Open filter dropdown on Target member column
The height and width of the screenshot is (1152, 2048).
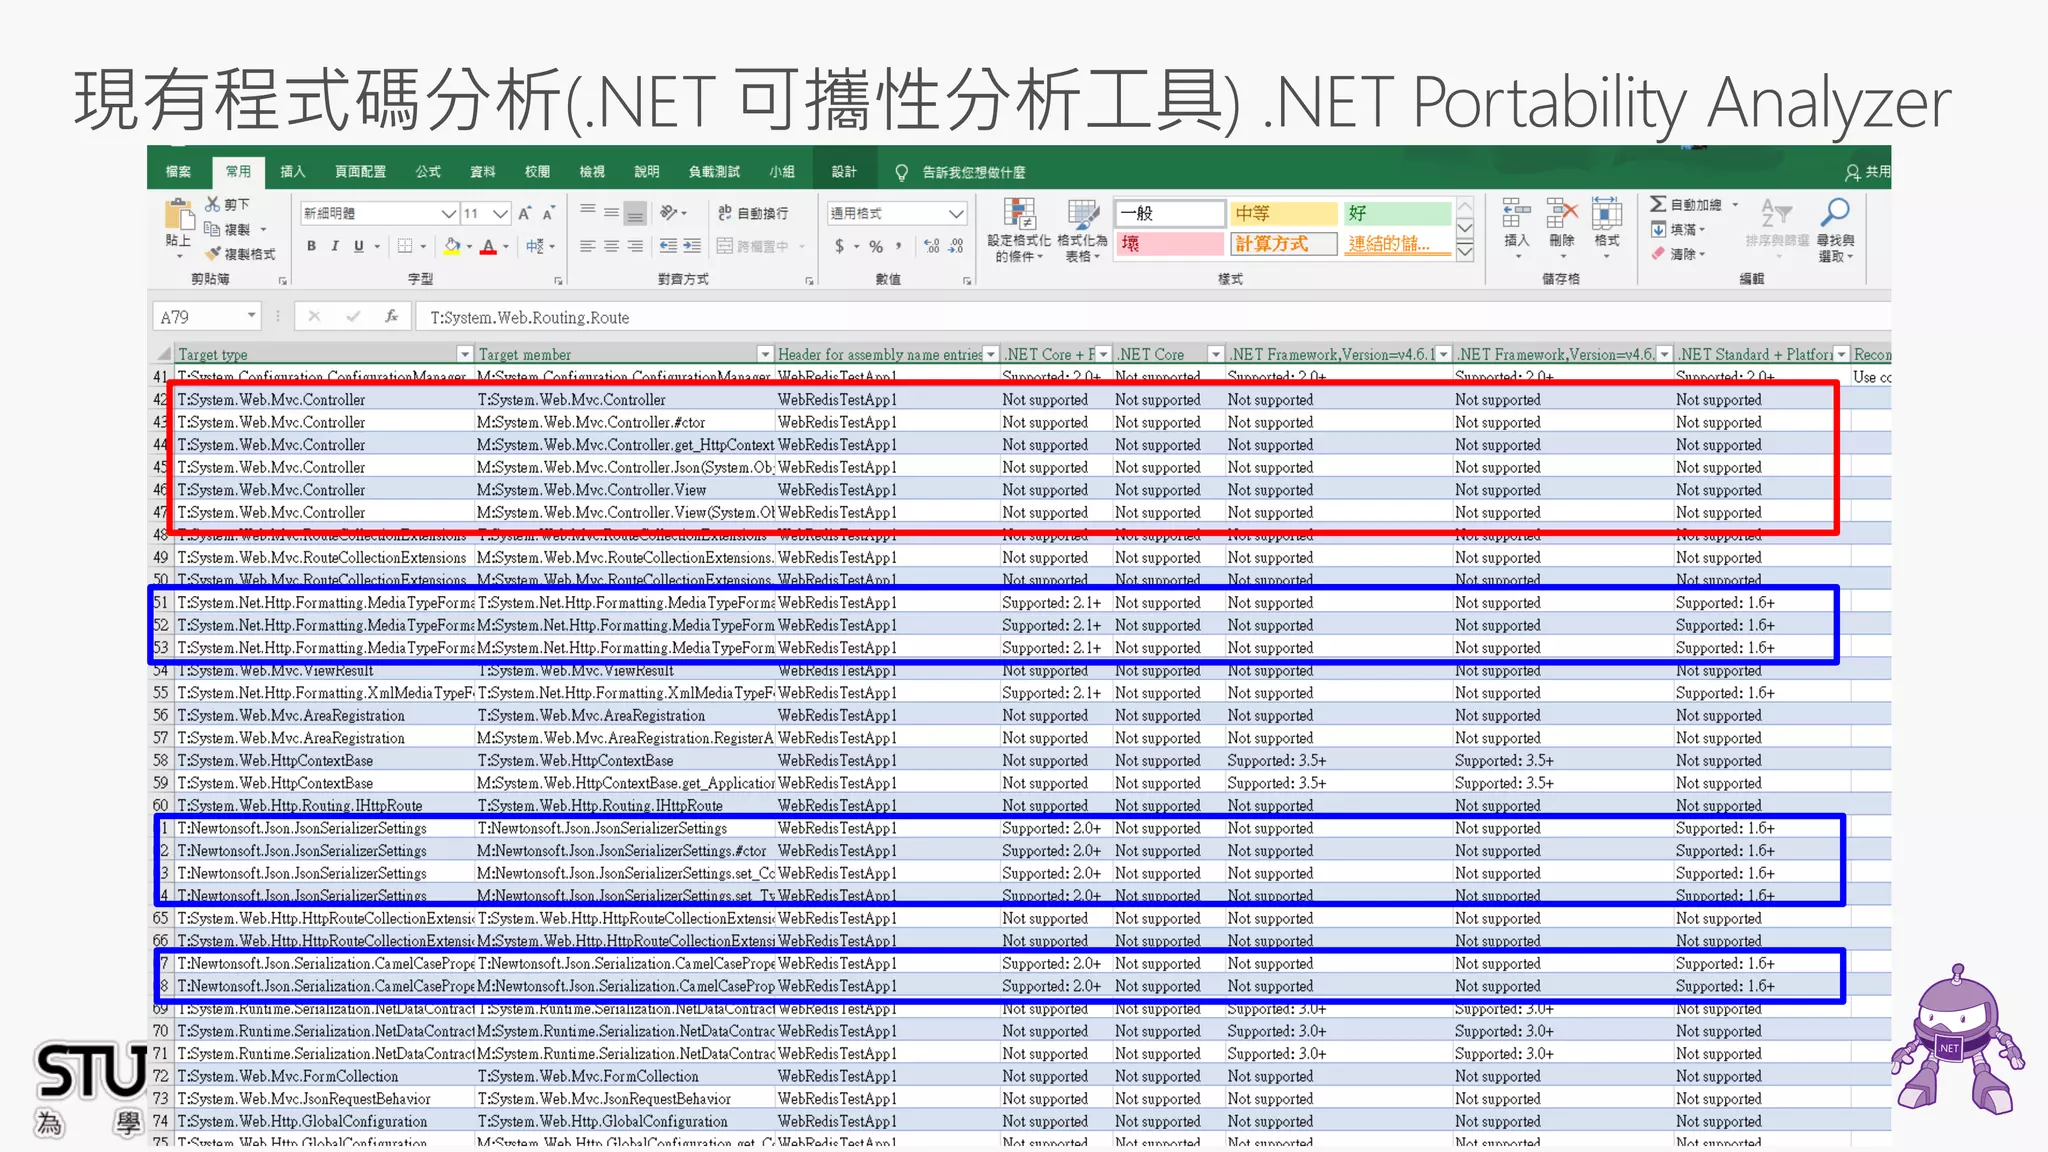765,354
